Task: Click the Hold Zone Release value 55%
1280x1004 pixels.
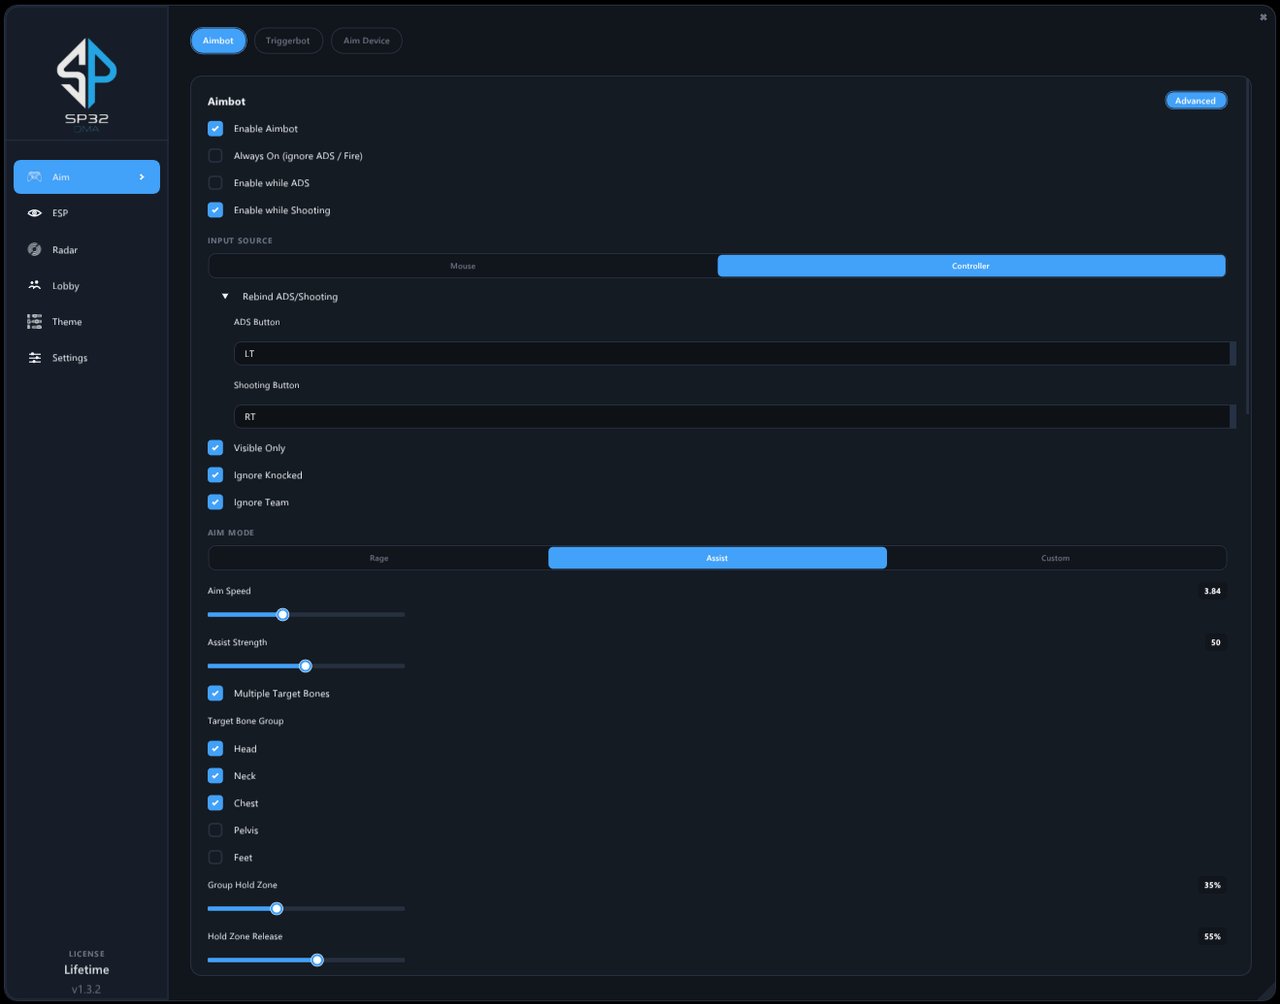Action: [x=1212, y=937]
